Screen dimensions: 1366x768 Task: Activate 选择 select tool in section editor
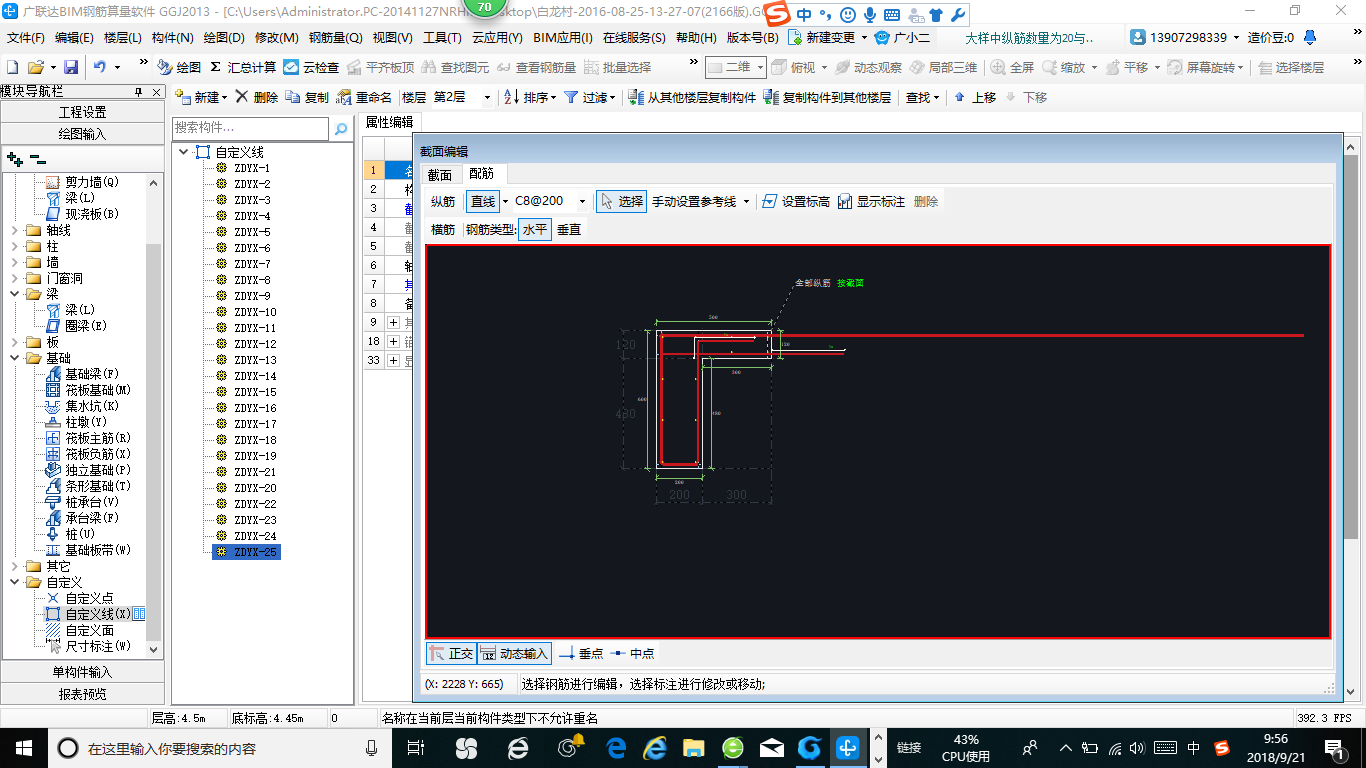point(621,201)
